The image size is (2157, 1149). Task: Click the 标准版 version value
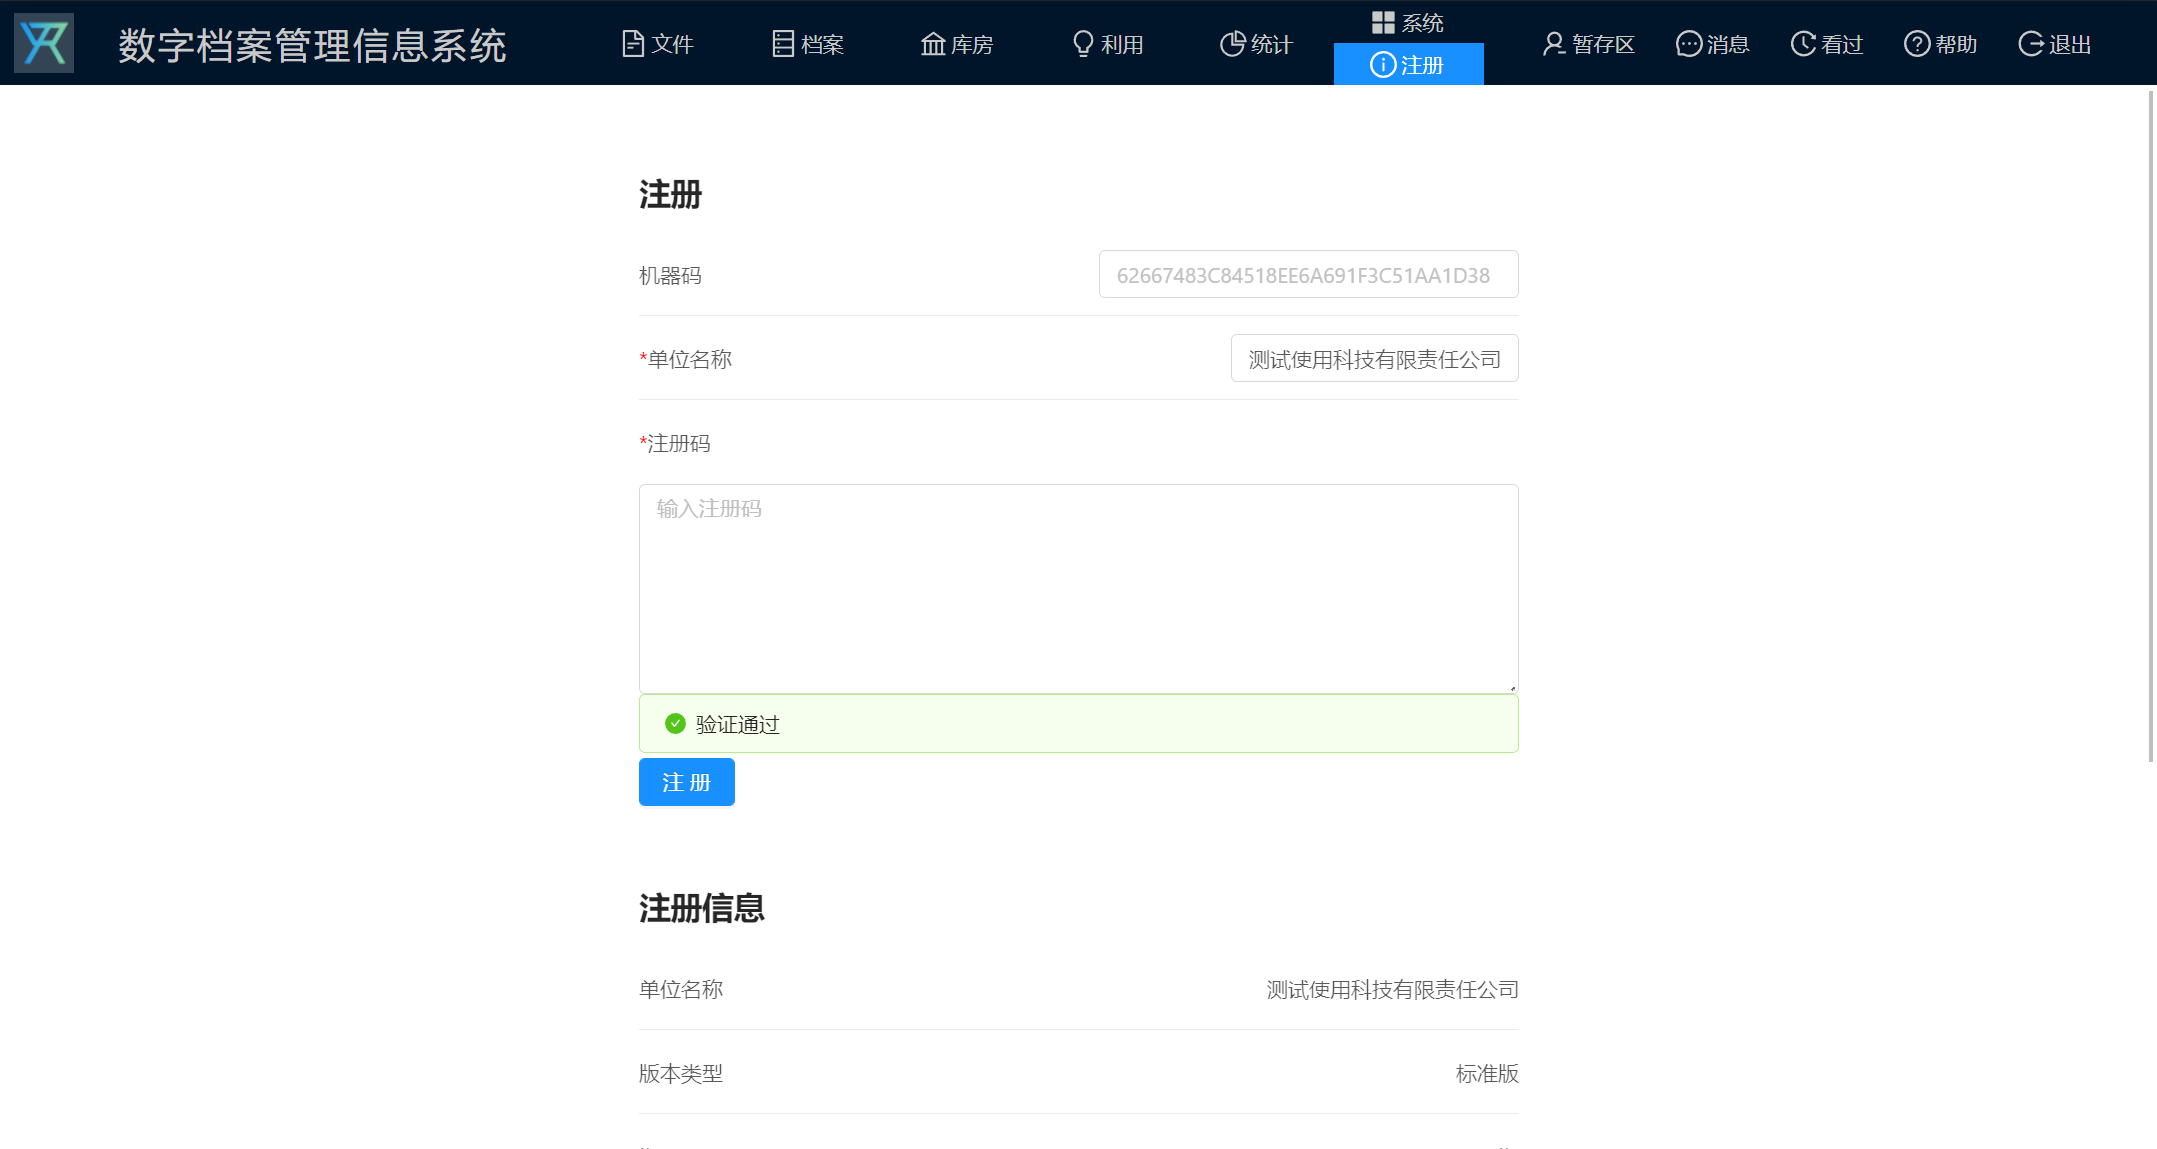click(1487, 1073)
